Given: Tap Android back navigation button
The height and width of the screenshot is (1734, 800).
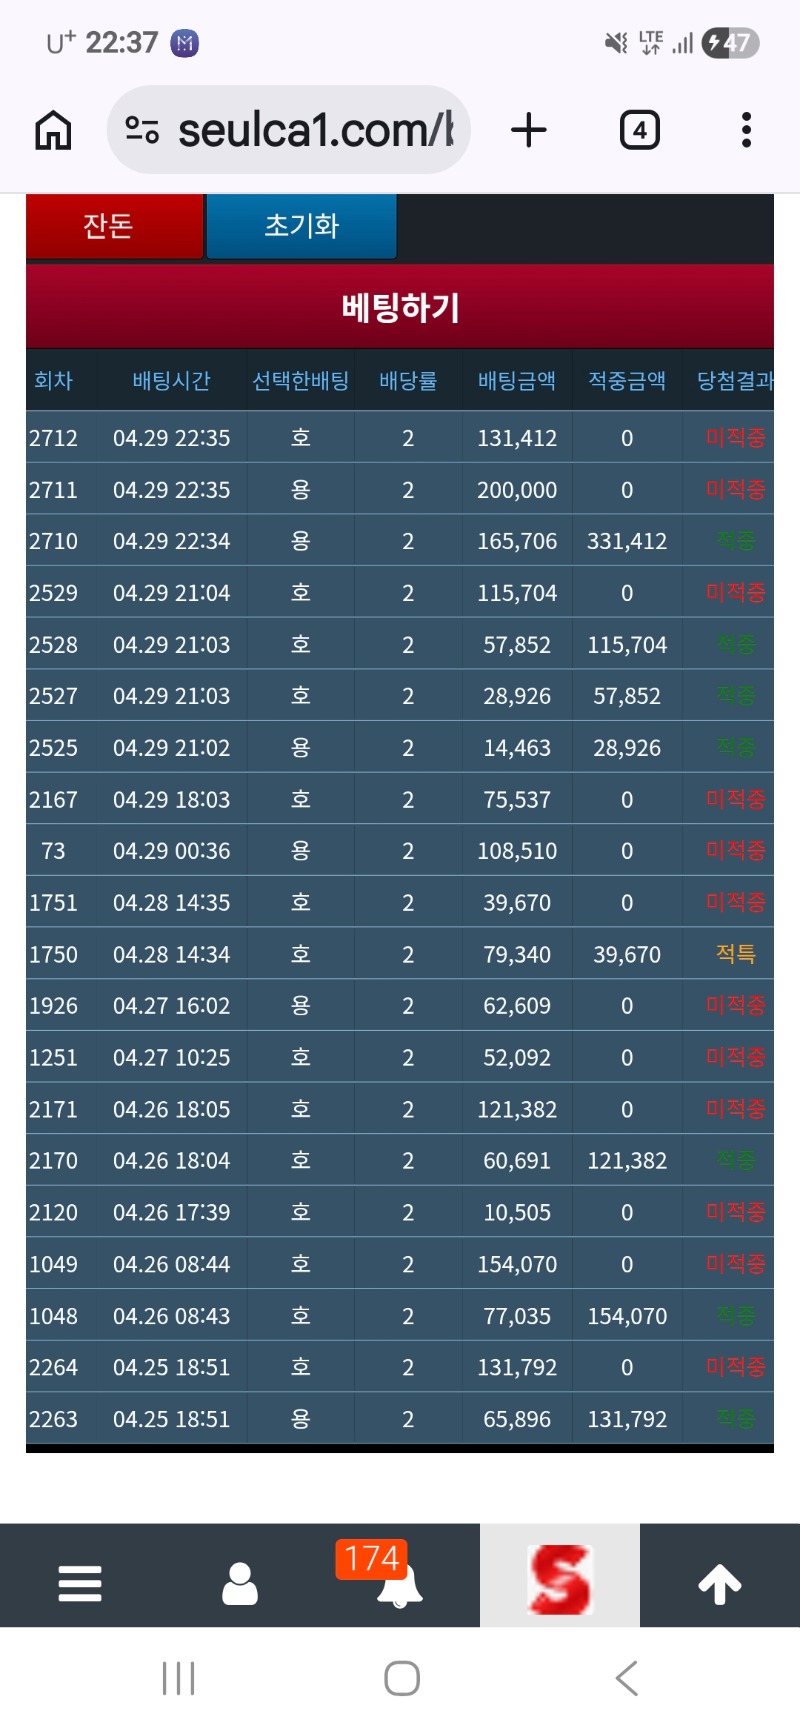Looking at the screenshot, I should (x=627, y=1678).
